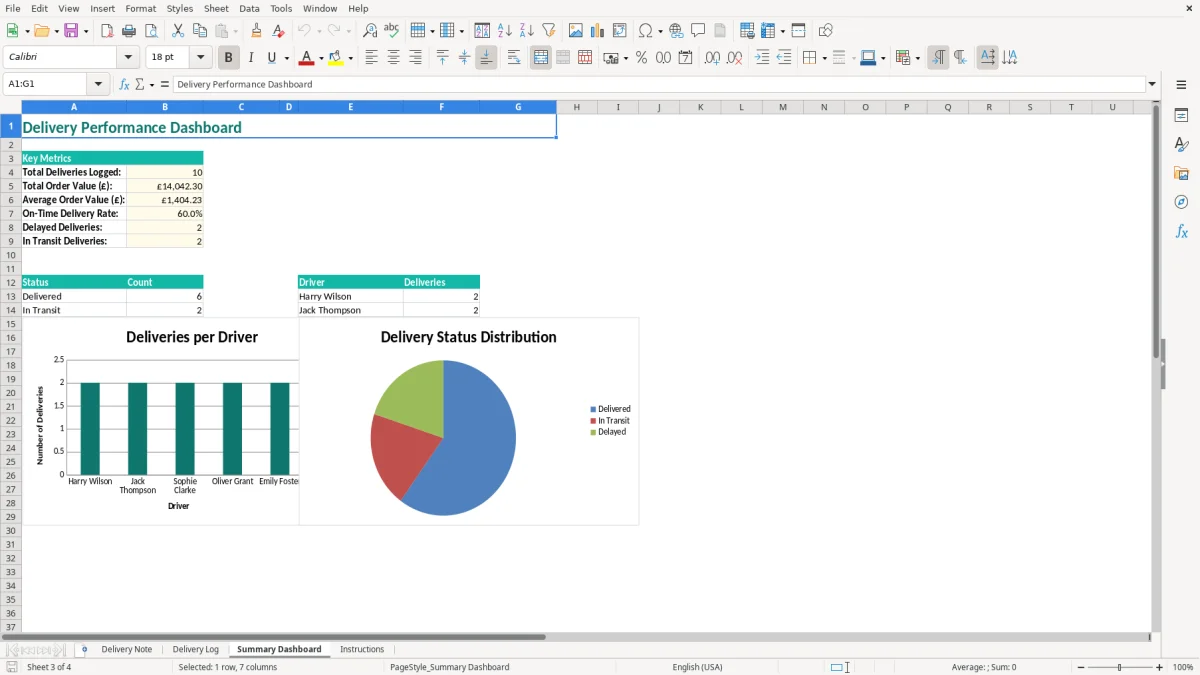
Task: Open Find & Replace
Action: pyautogui.click(x=370, y=31)
